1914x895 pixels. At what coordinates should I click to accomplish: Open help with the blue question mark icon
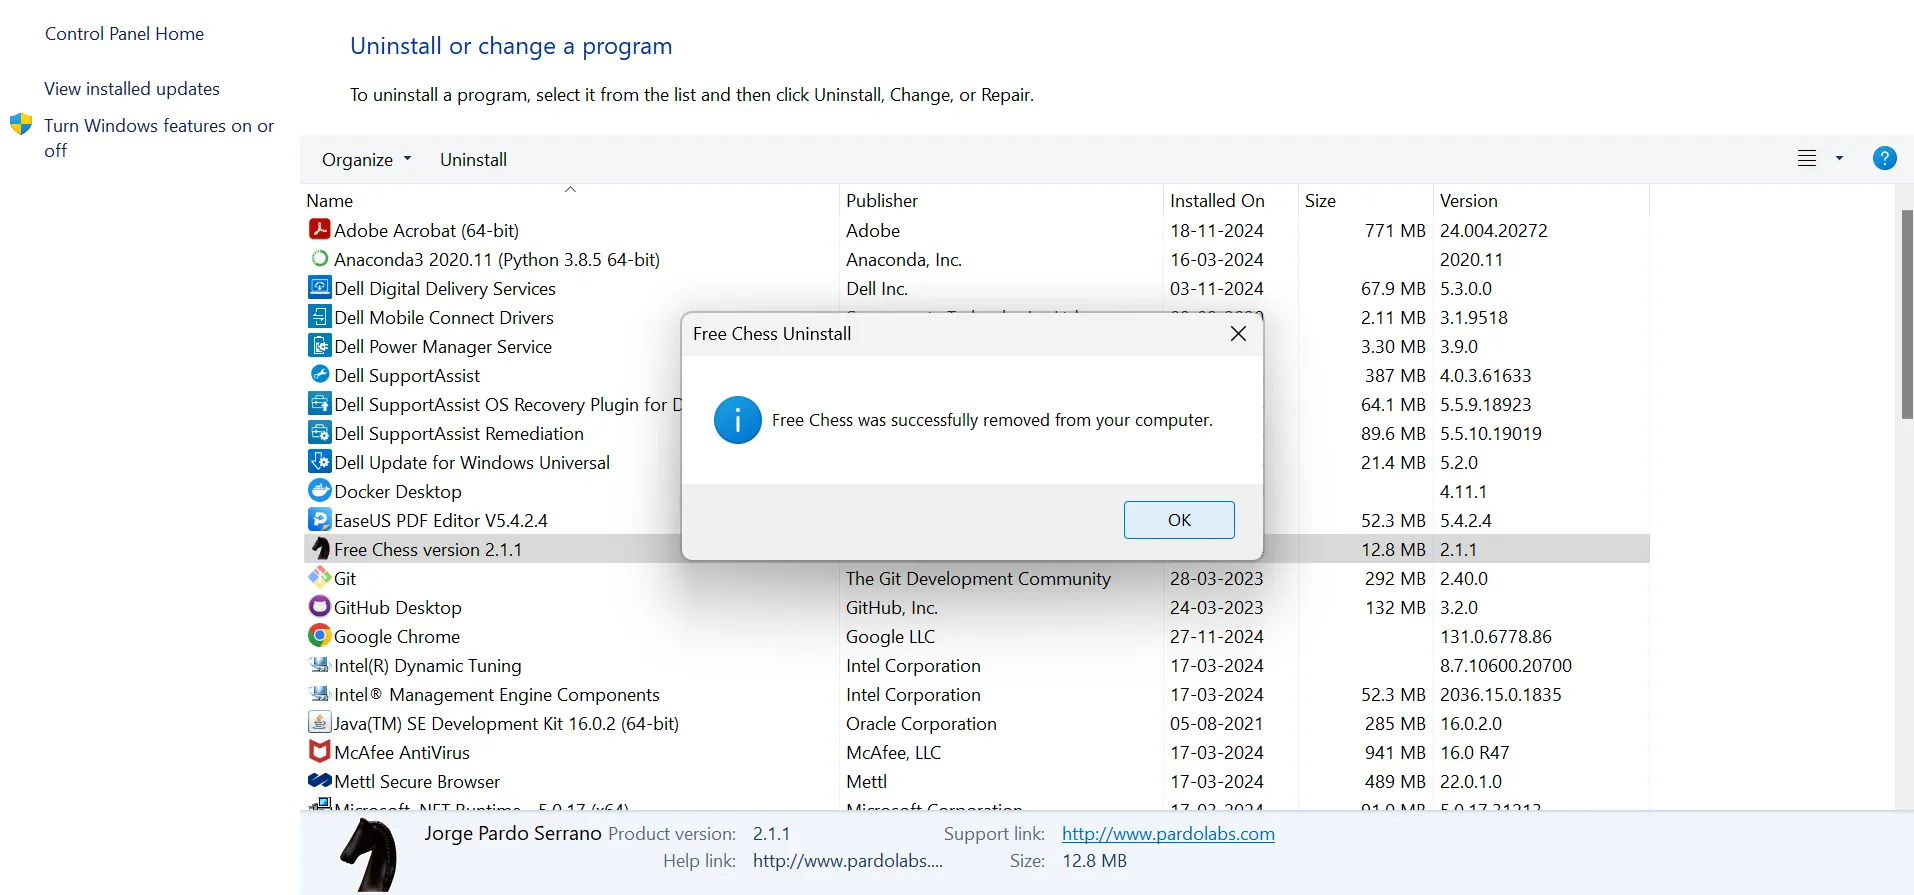(1884, 158)
